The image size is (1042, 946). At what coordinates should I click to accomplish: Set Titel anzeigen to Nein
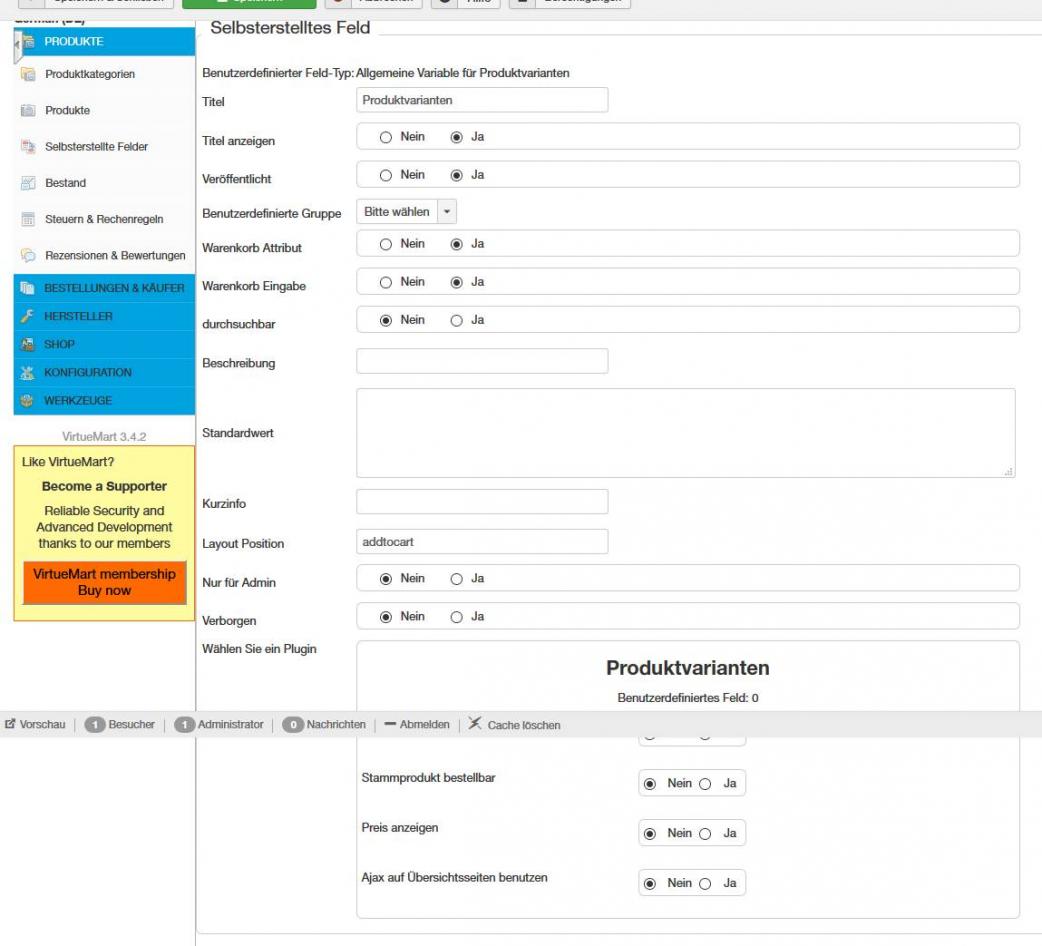pyautogui.click(x=386, y=137)
